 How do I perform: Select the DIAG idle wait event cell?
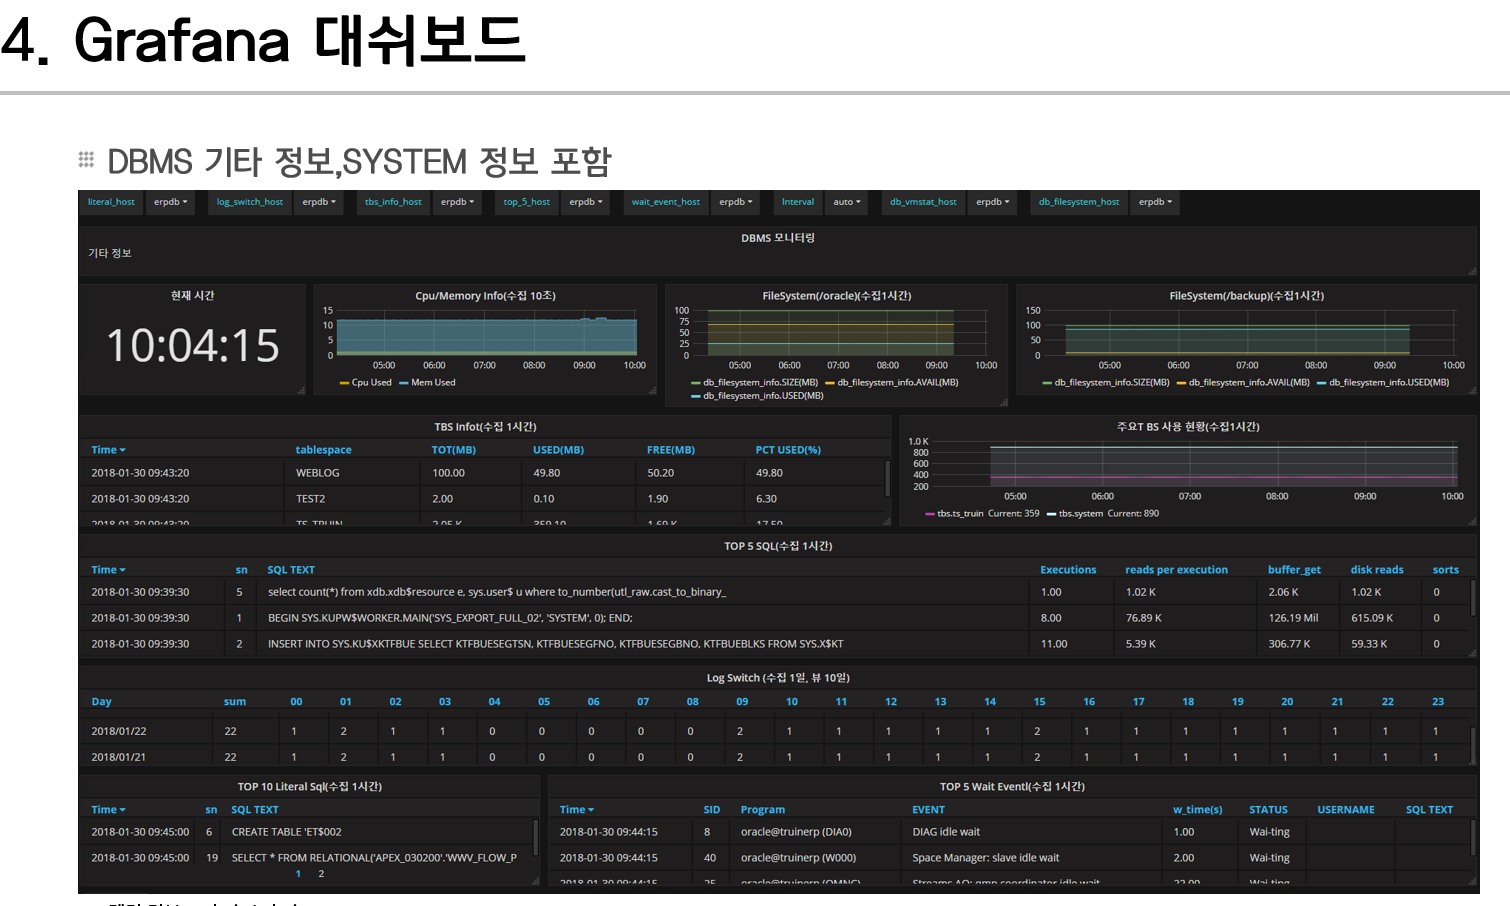946,832
